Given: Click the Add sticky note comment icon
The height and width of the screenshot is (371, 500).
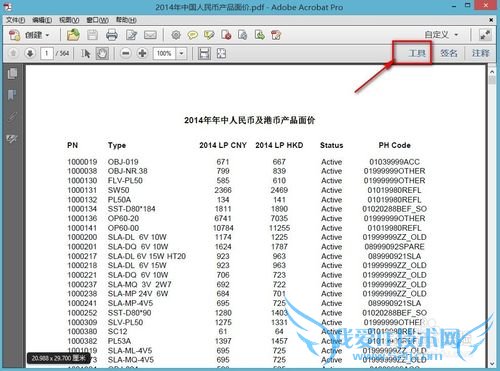Looking at the screenshot, I should [x=192, y=35].
